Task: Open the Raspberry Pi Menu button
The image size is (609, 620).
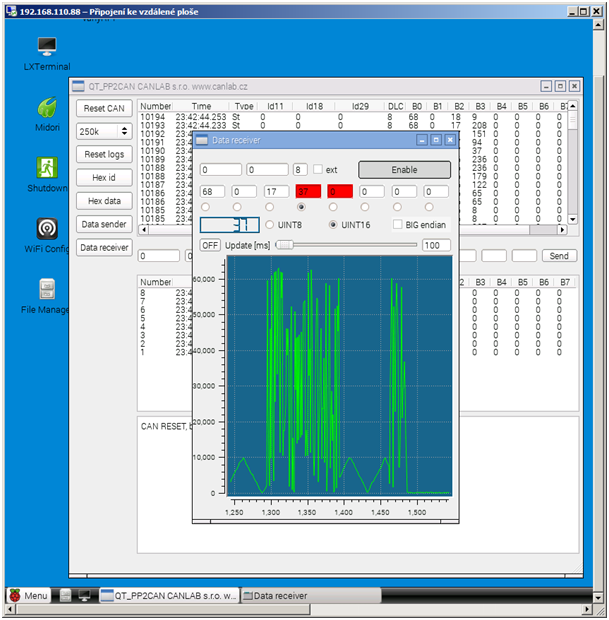Action: pos(28,595)
